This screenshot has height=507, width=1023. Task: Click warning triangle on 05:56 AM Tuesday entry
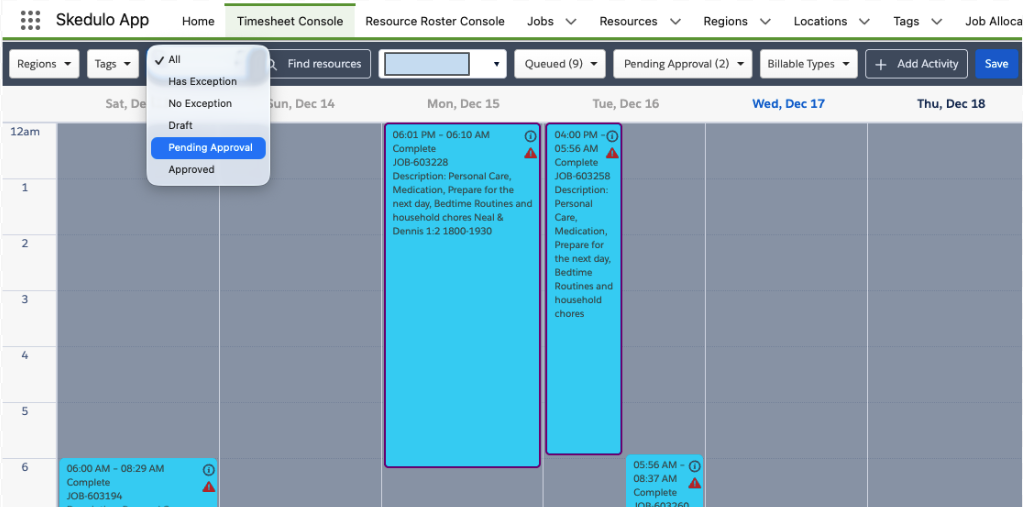click(x=694, y=483)
